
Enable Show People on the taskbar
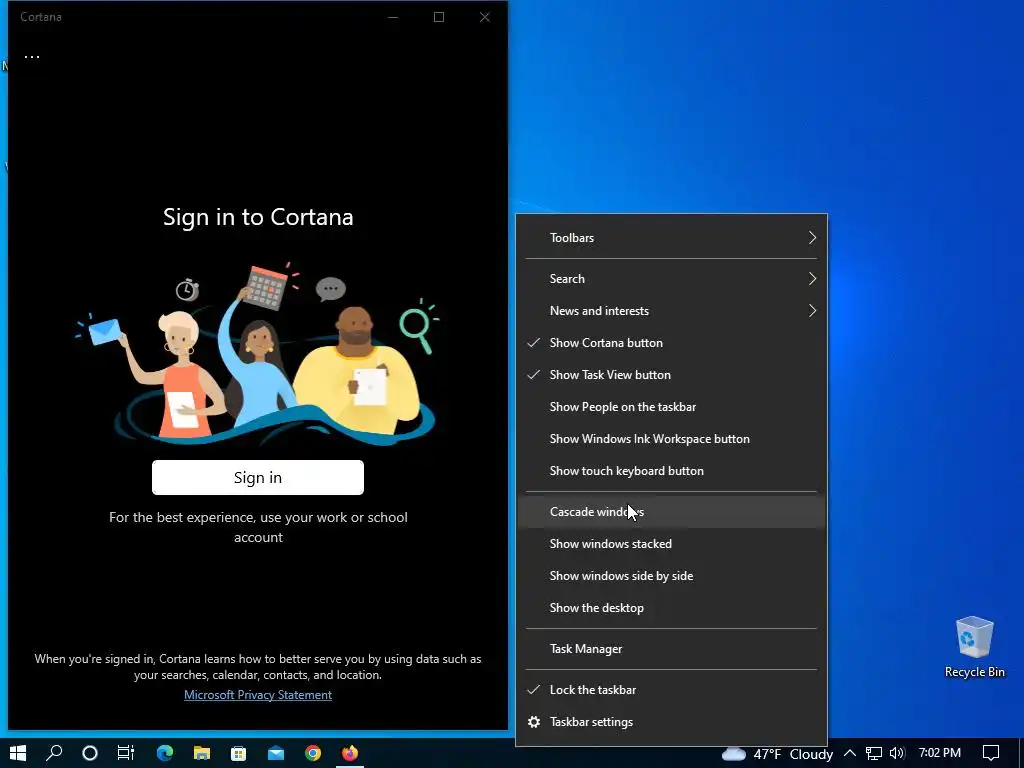pos(671,407)
